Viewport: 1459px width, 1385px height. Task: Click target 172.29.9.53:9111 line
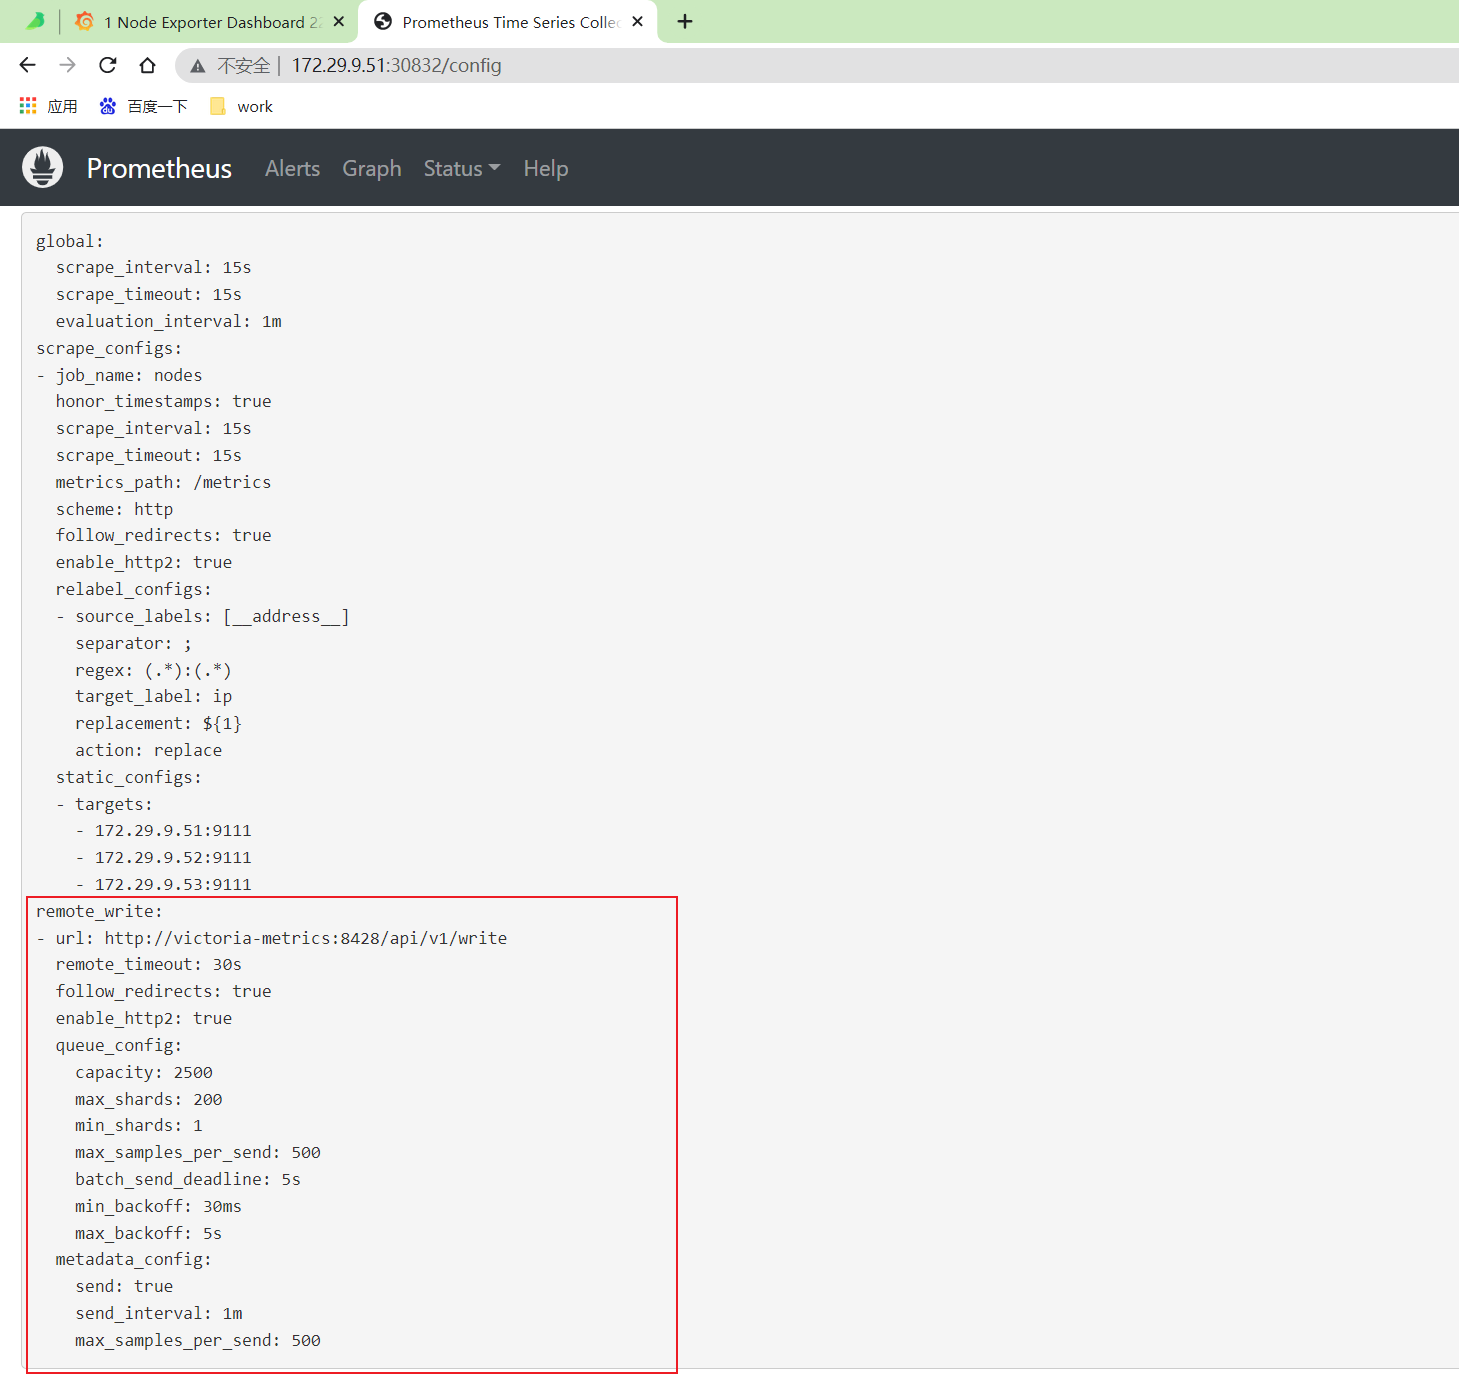point(173,884)
